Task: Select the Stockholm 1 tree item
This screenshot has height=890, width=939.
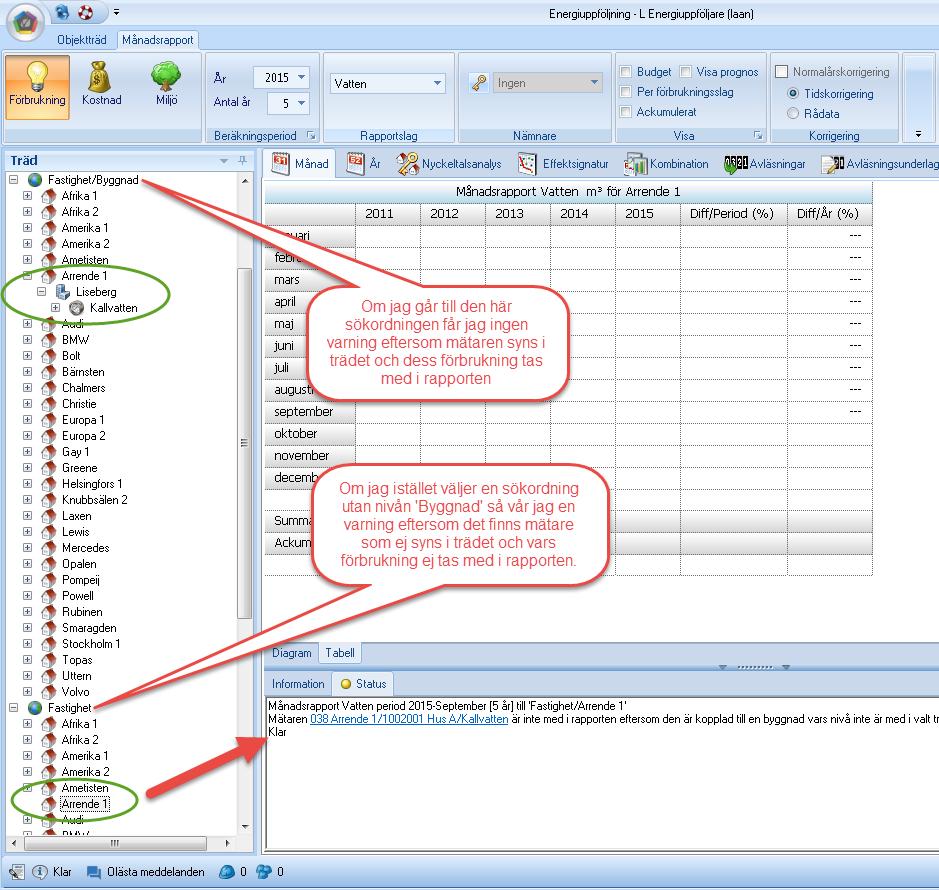Action: pyautogui.click(x=91, y=644)
